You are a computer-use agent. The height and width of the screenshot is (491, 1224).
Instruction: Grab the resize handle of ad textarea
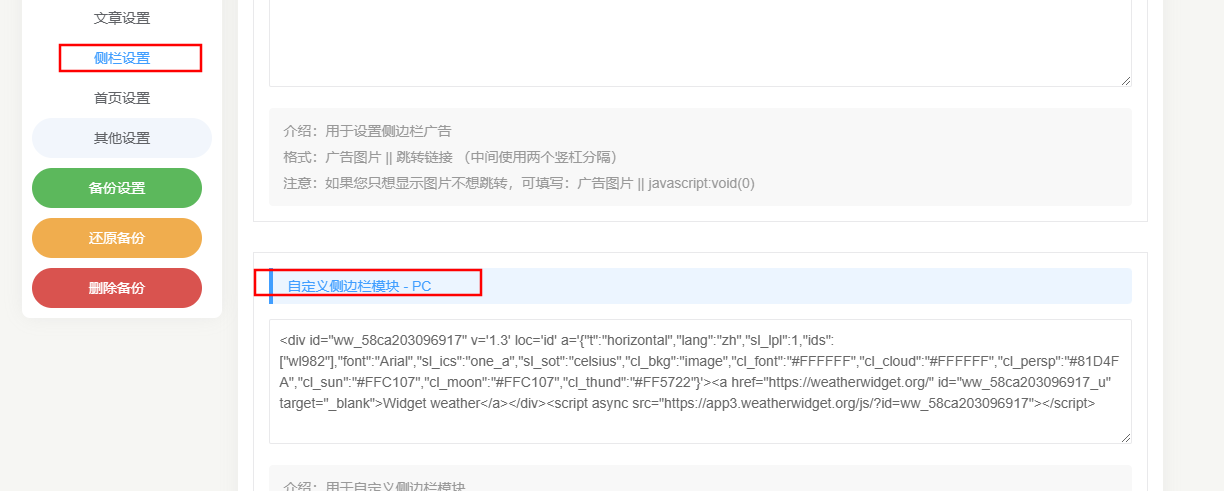1125,80
